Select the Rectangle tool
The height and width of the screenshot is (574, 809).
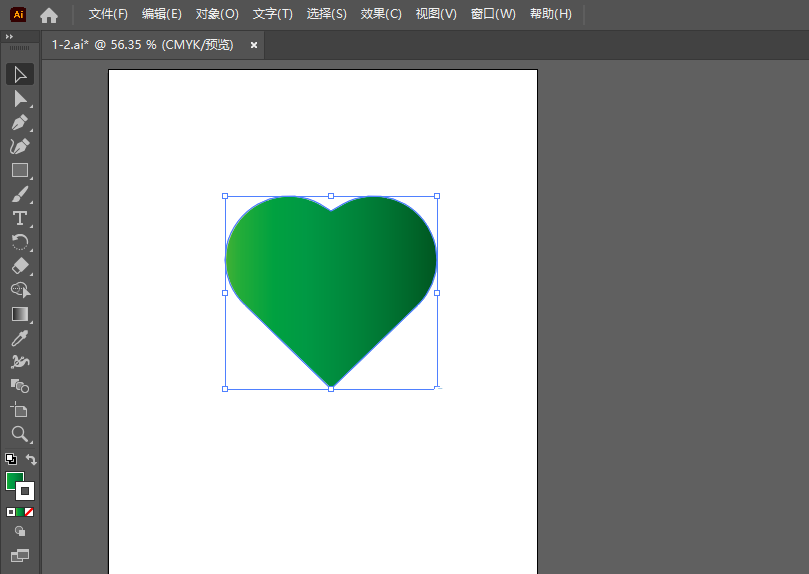point(19,171)
